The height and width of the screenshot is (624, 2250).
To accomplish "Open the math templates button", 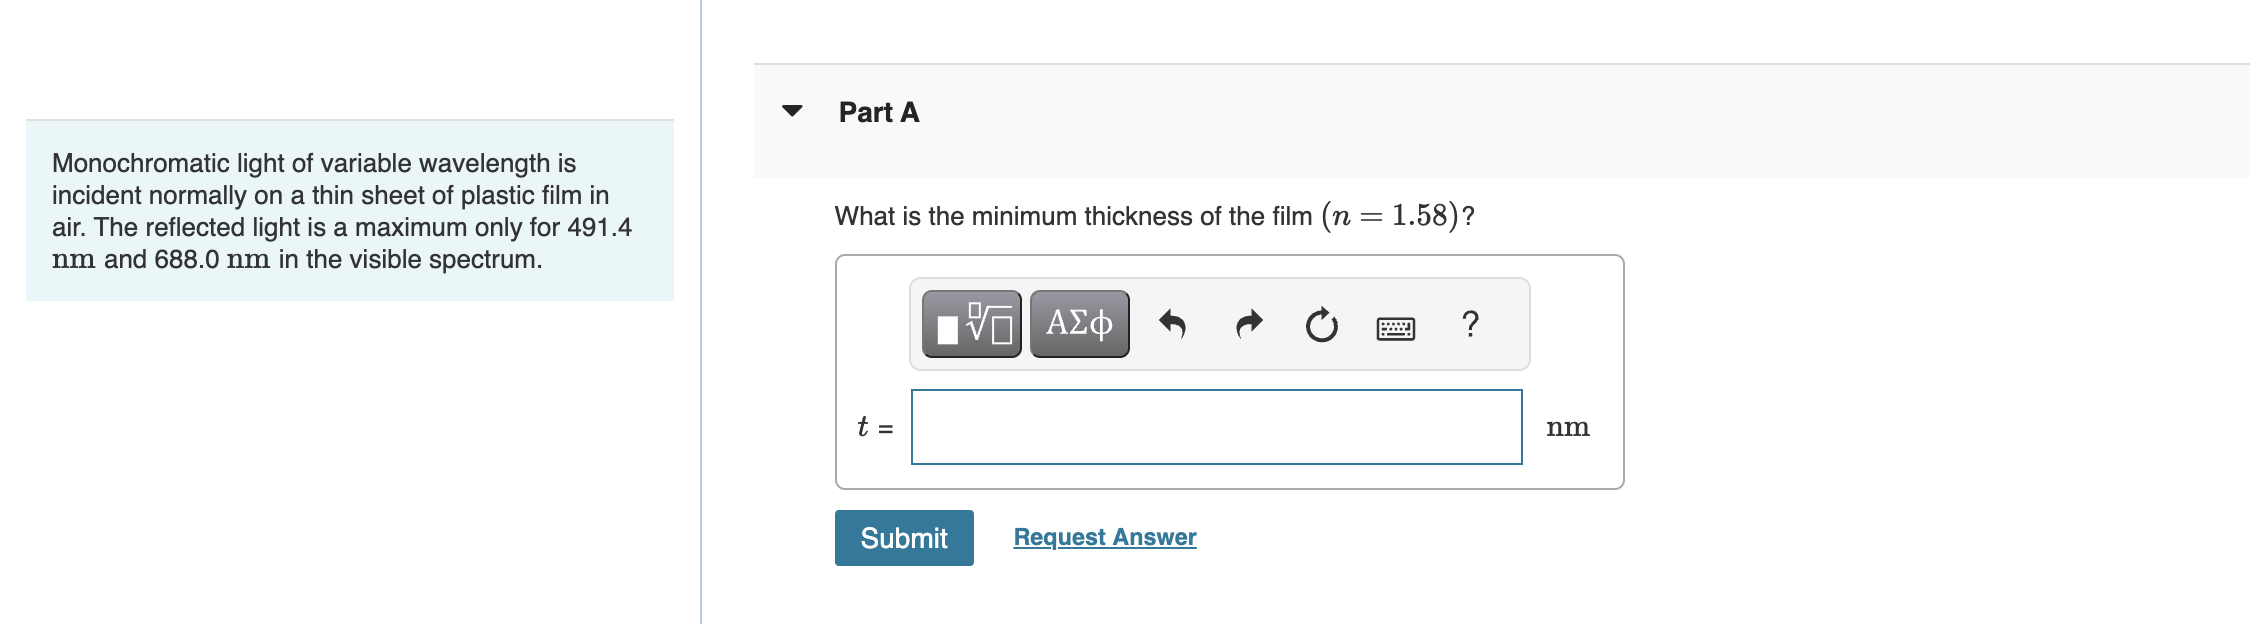I will (971, 324).
